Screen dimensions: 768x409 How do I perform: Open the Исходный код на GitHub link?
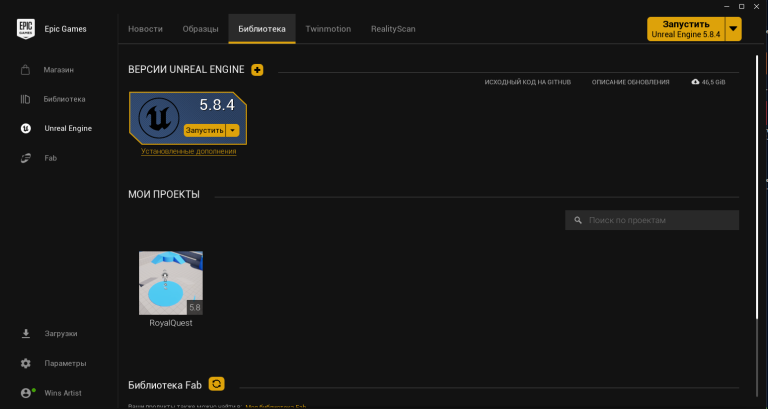(528, 82)
